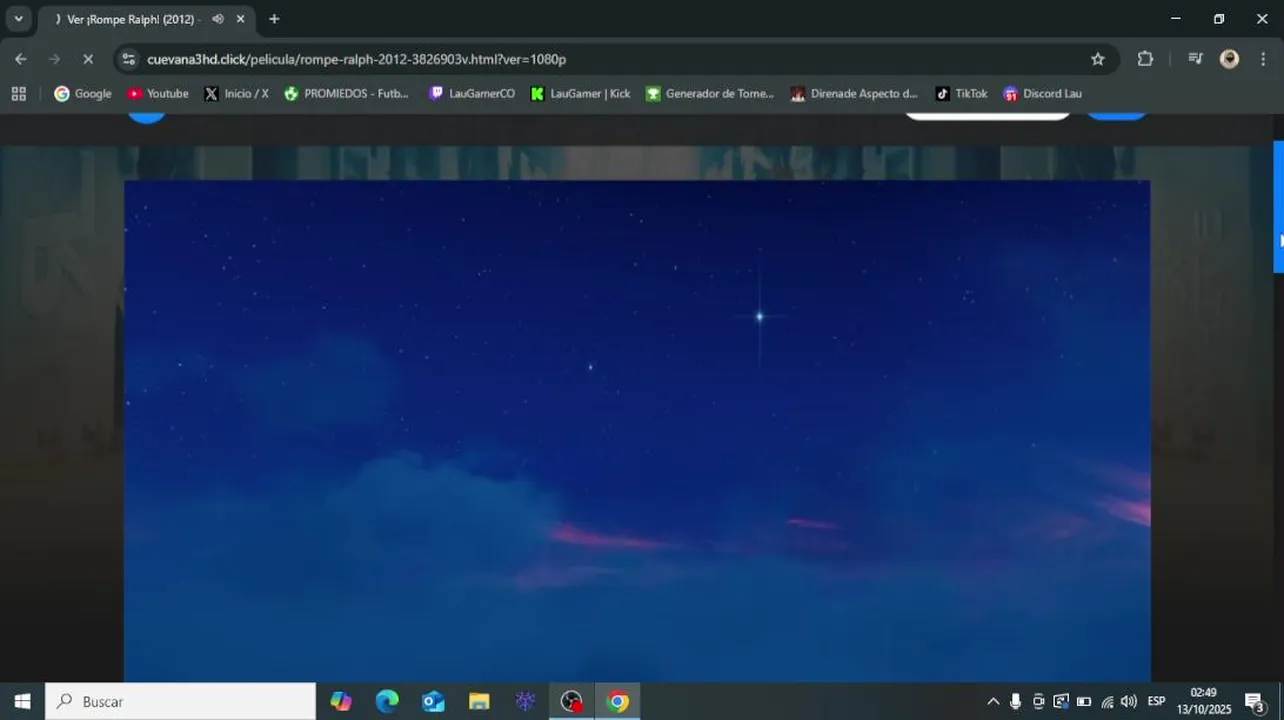Switch to Chrome in the taskbar

pyautogui.click(x=617, y=701)
